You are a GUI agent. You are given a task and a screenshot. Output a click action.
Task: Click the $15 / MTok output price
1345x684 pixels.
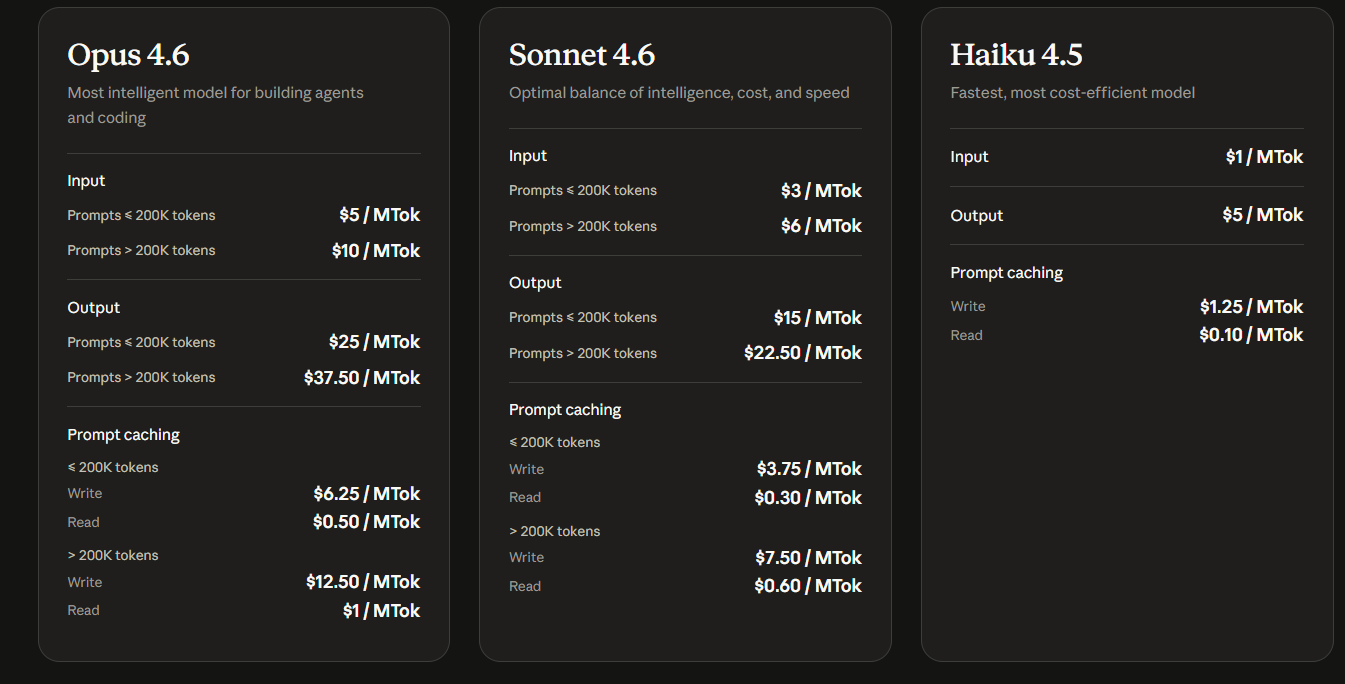click(818, 318)
